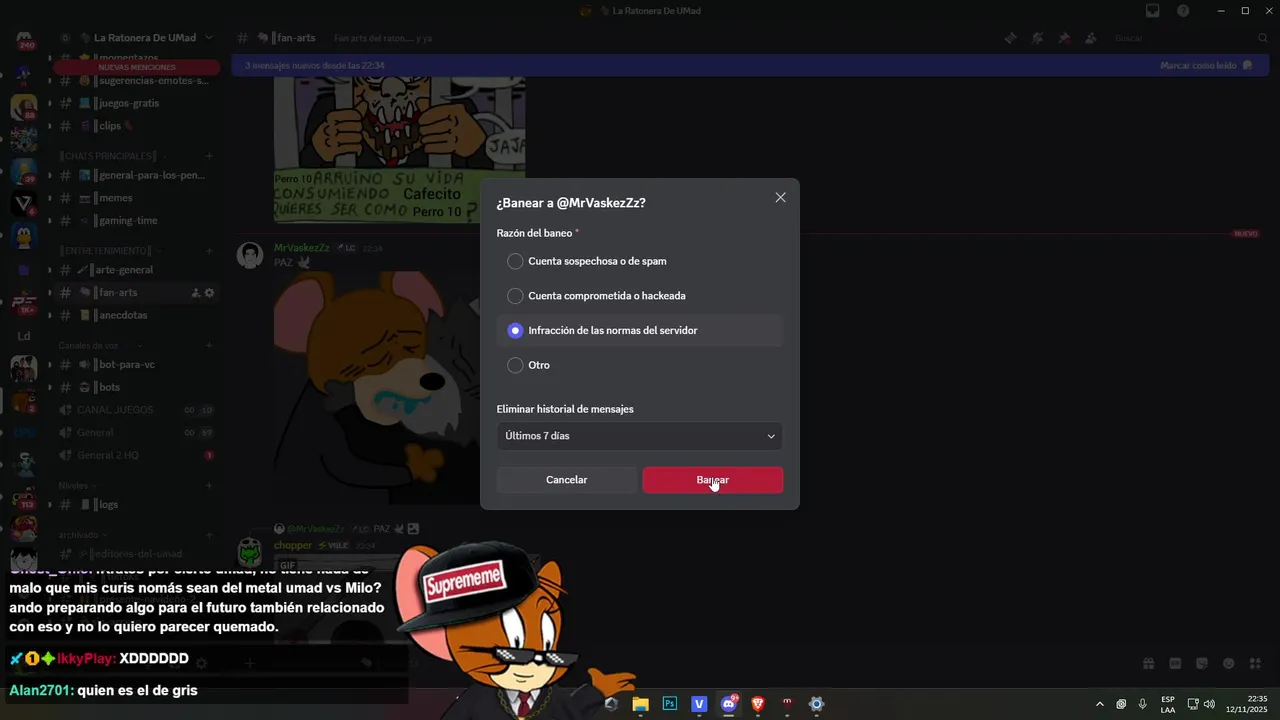1280x720 pixels.
Task: Open the '3 mensajes nuevos' banner
Action: (750, 65)
